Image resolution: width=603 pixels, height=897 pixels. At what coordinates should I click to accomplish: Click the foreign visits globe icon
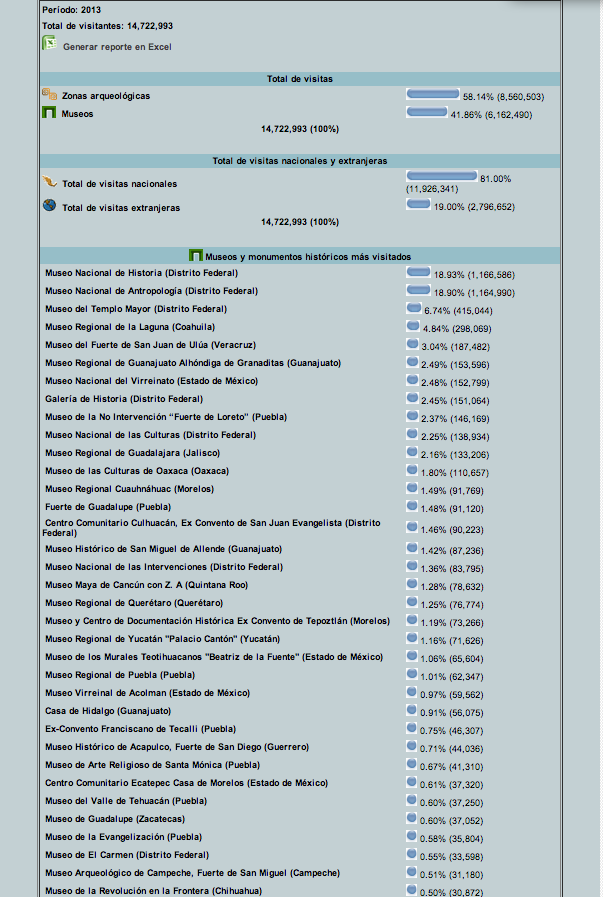[x=49, y=206]
